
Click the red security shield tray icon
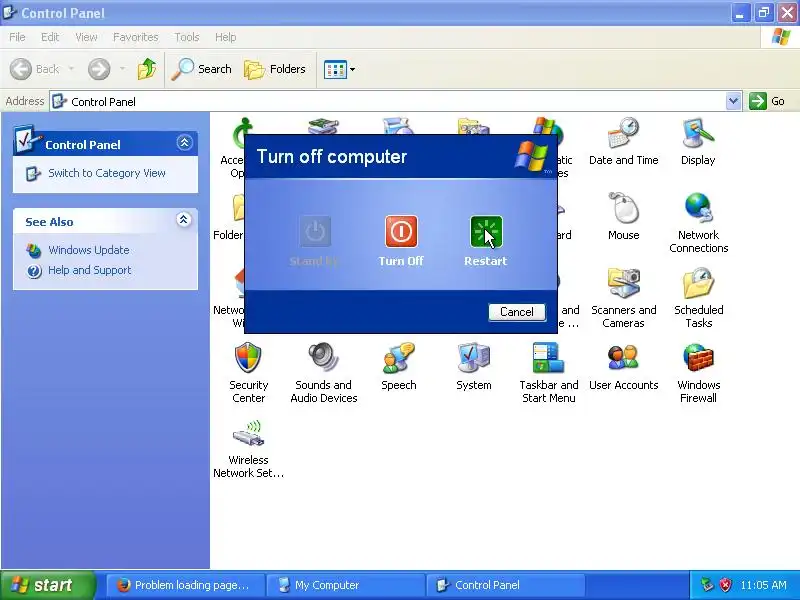pos(725,585)
